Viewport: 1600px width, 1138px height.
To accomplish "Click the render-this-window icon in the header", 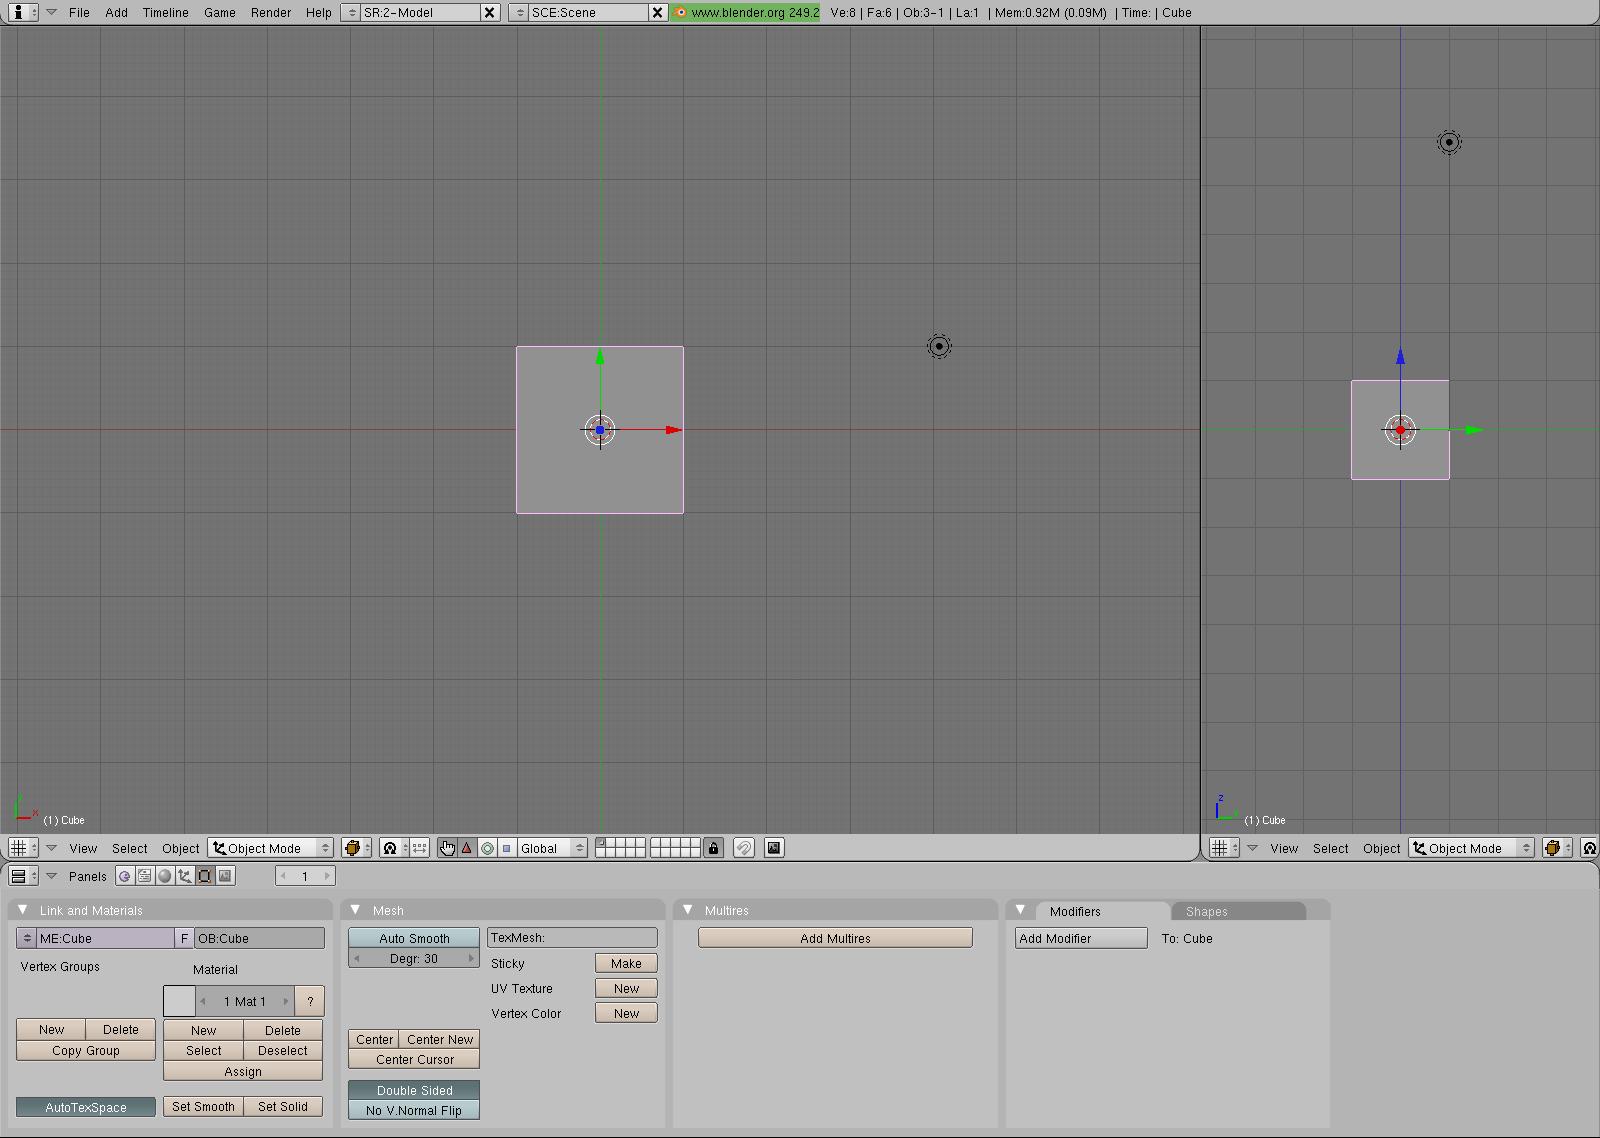I will coord(773,848).
